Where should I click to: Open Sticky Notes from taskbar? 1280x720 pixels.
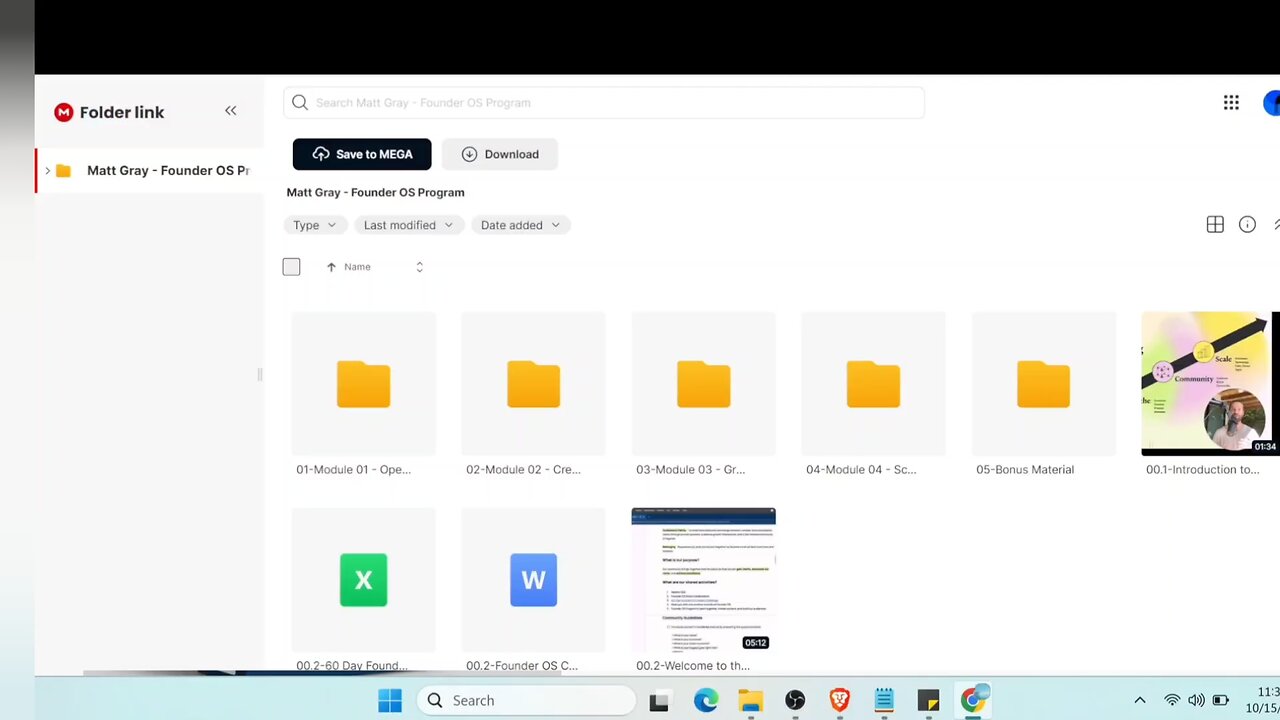point(928,701)
